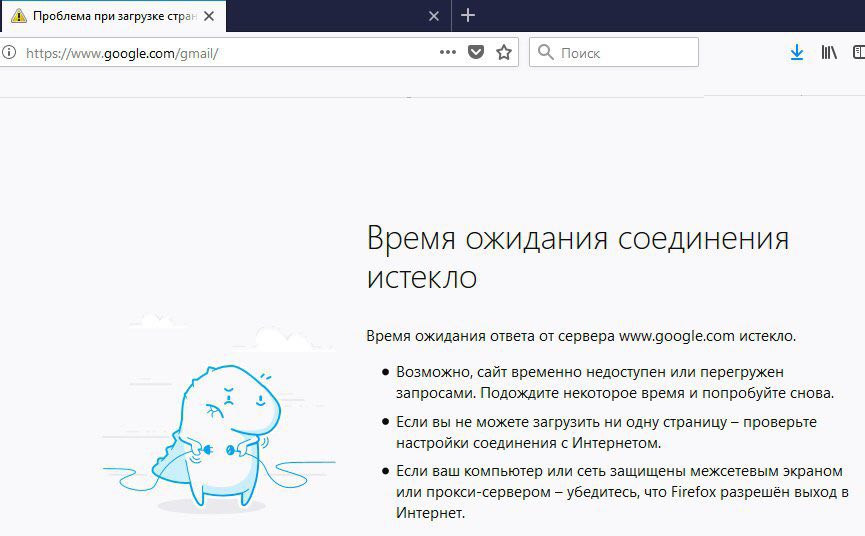This screenshot has height=536, width=865.
Task: Select the "Проблема при загрузке страницы" tab
Action: pyautogui.click(x=113, y=16)
